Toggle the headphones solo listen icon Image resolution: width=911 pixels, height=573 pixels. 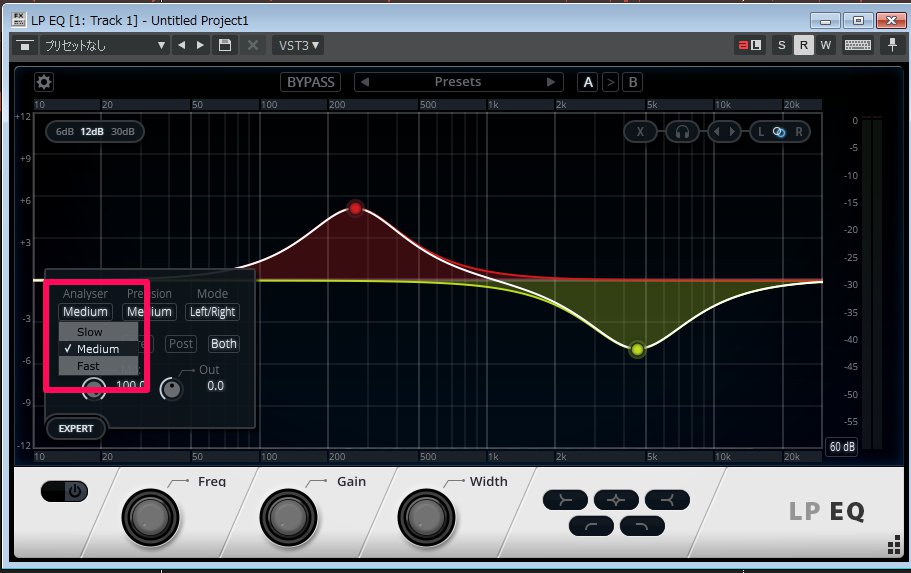coord(682,132)
